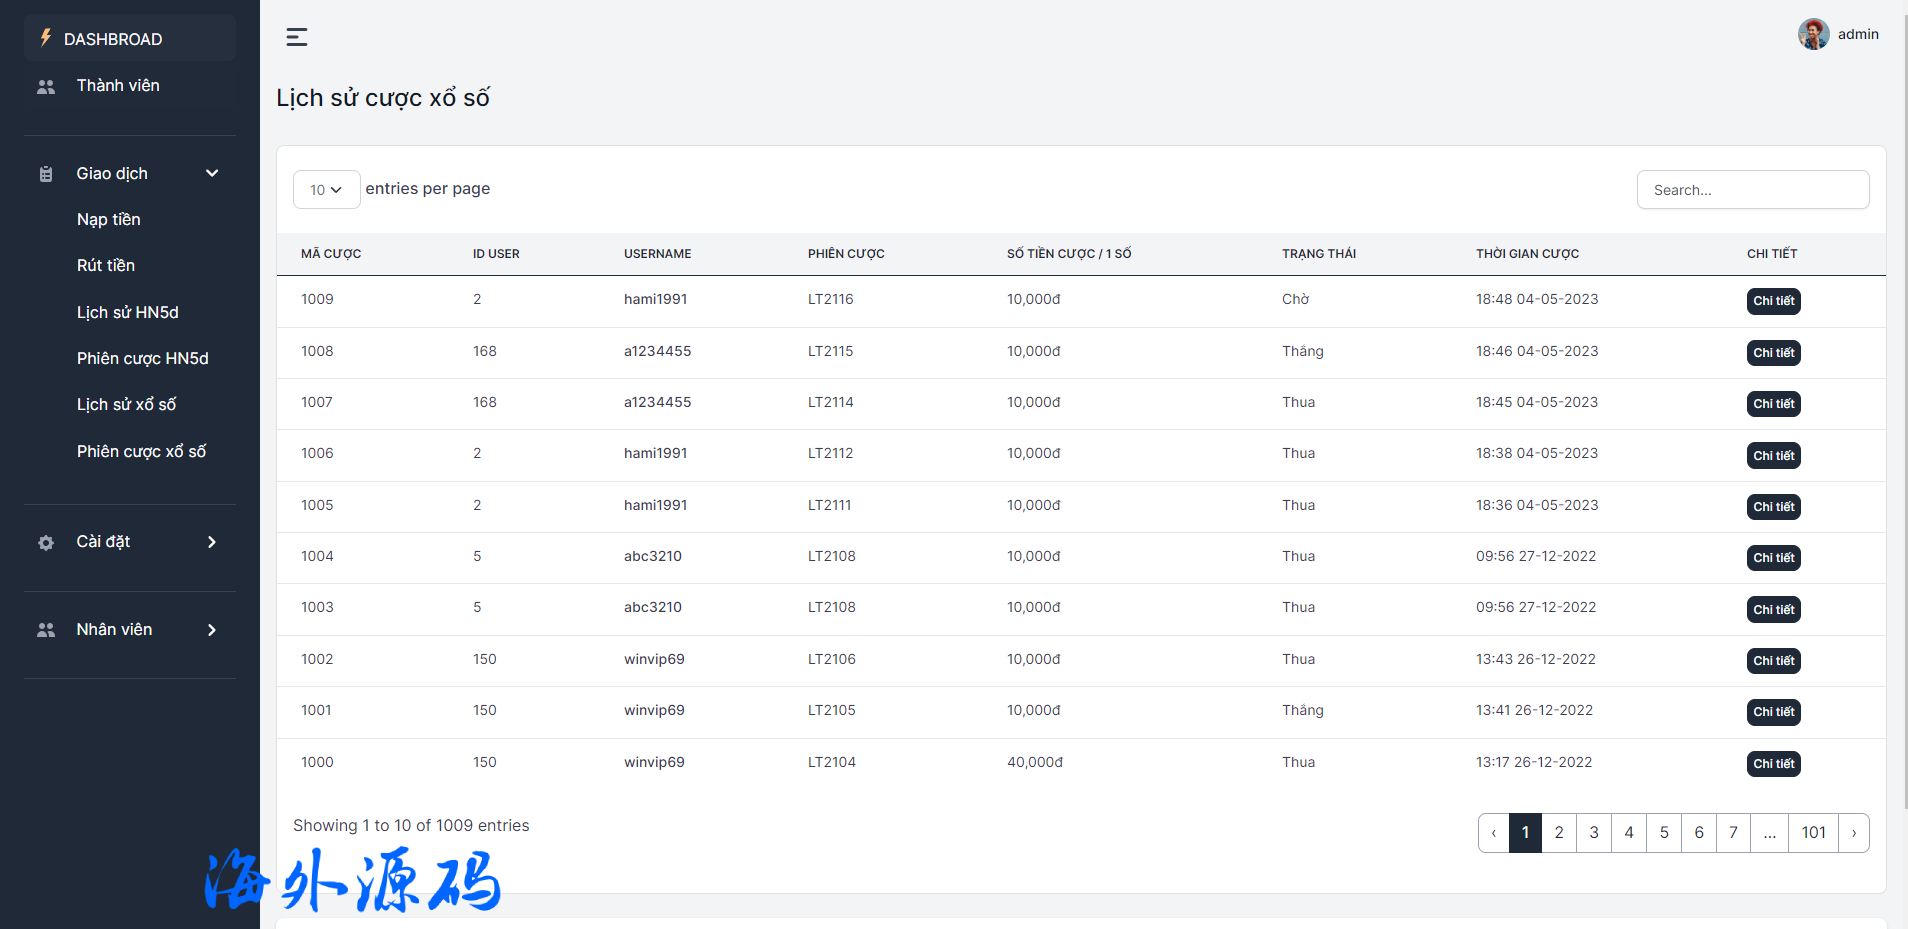Click the Nhân viên people icon
The image size is (1908, 929).
(x=46, y=630)
